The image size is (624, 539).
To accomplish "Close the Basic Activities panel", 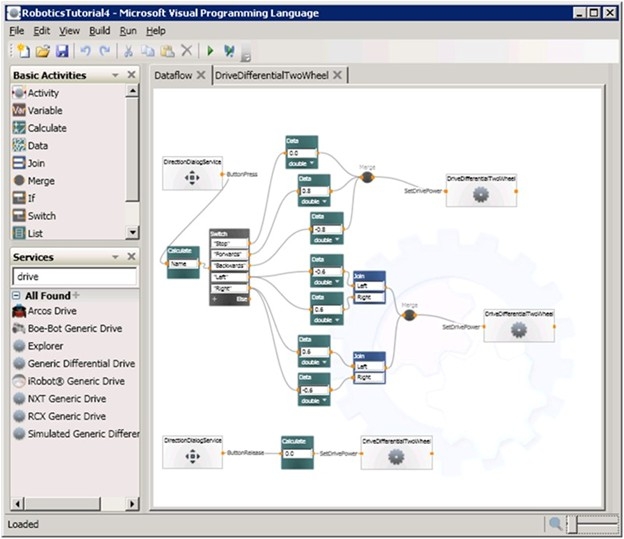I will [x=131, y=75].
